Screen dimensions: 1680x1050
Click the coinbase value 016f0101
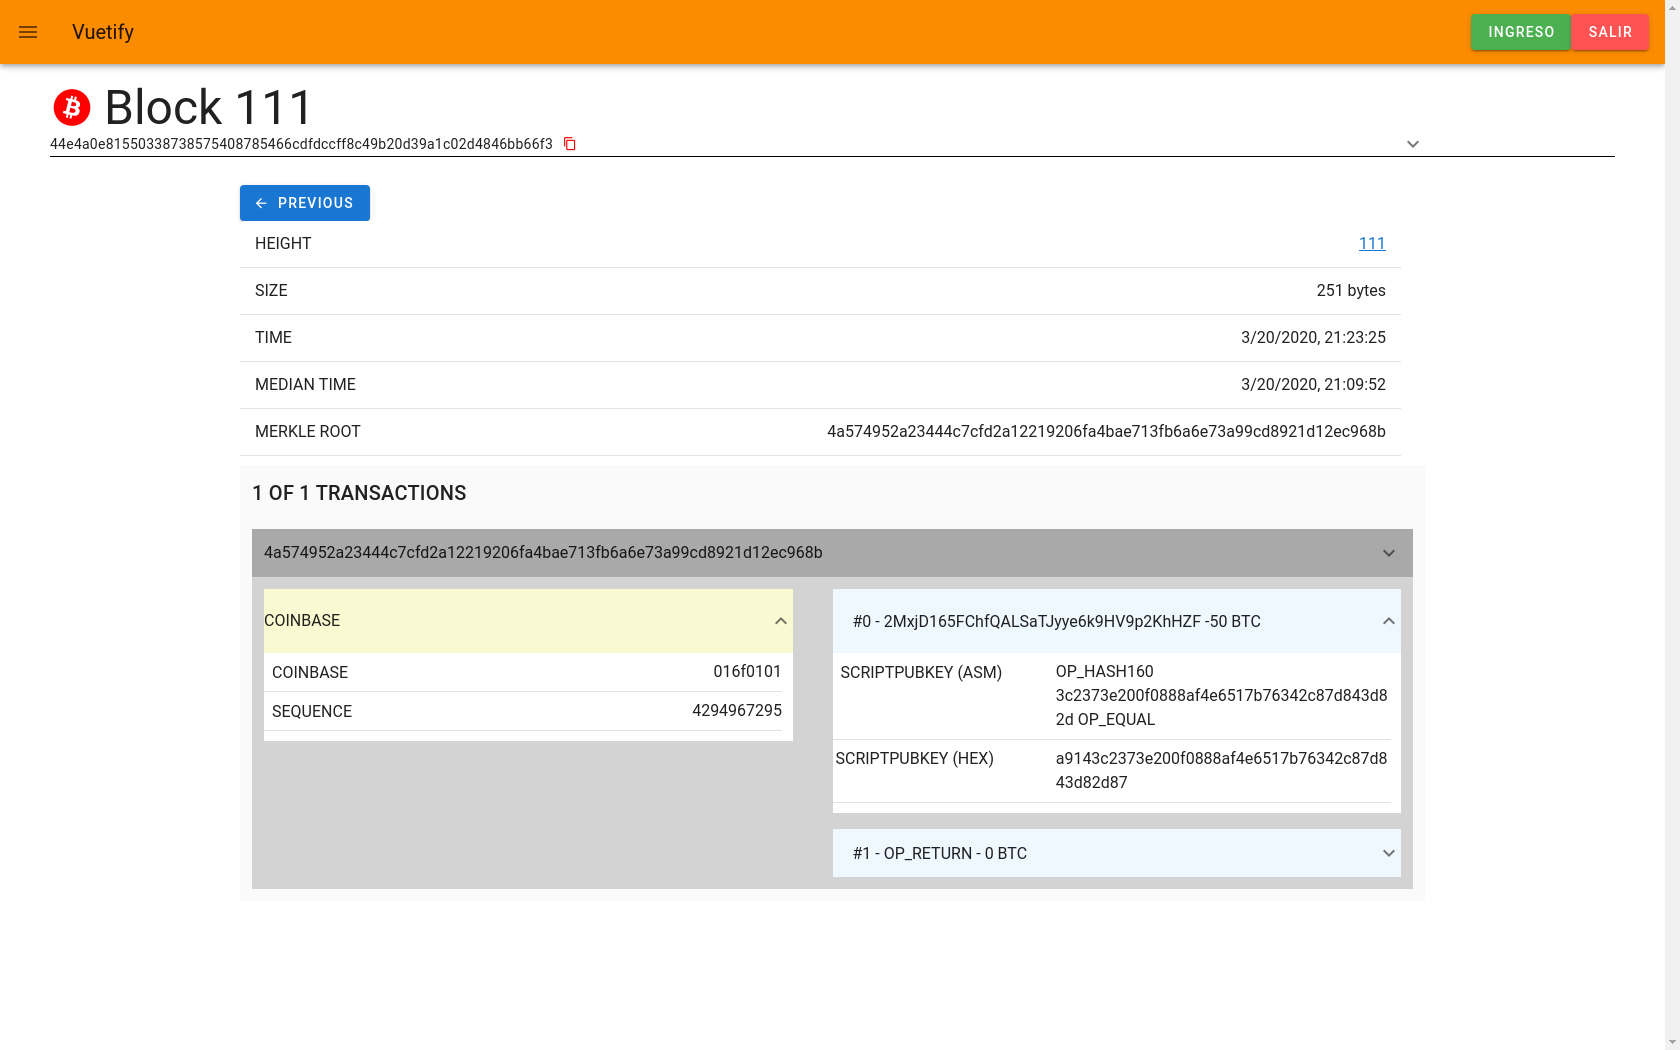pos(747,671)
